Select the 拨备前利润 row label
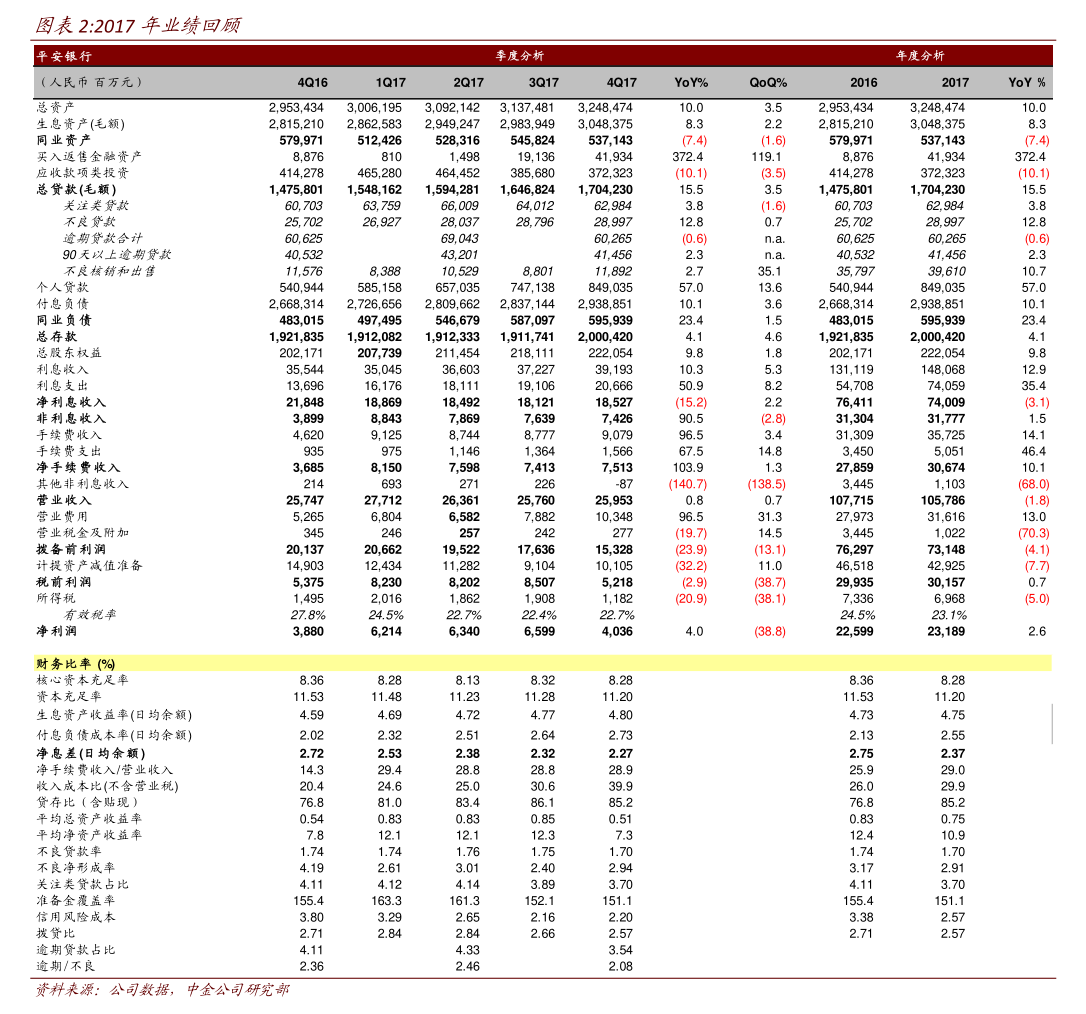This screenshot has height=1014, width=1086. (x=71, y=549)
